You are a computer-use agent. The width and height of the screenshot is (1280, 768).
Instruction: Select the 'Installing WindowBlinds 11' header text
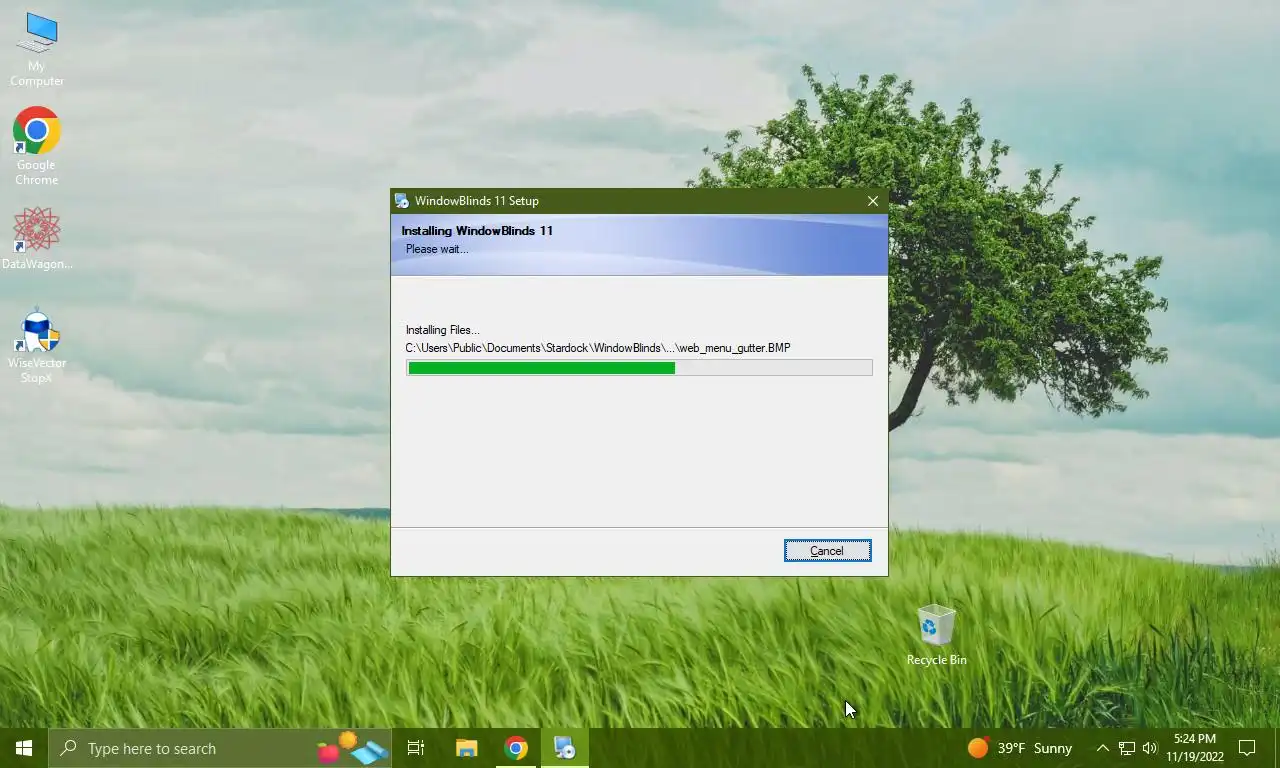point(477,231)
